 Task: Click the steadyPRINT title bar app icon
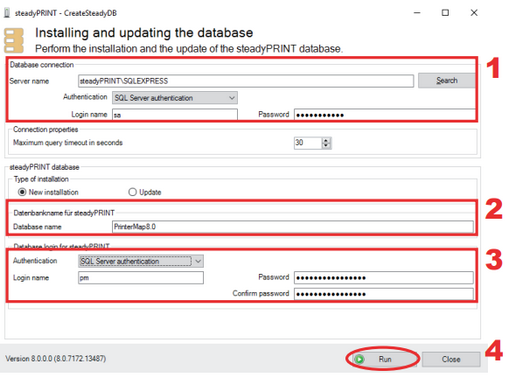tap(7, 13)
